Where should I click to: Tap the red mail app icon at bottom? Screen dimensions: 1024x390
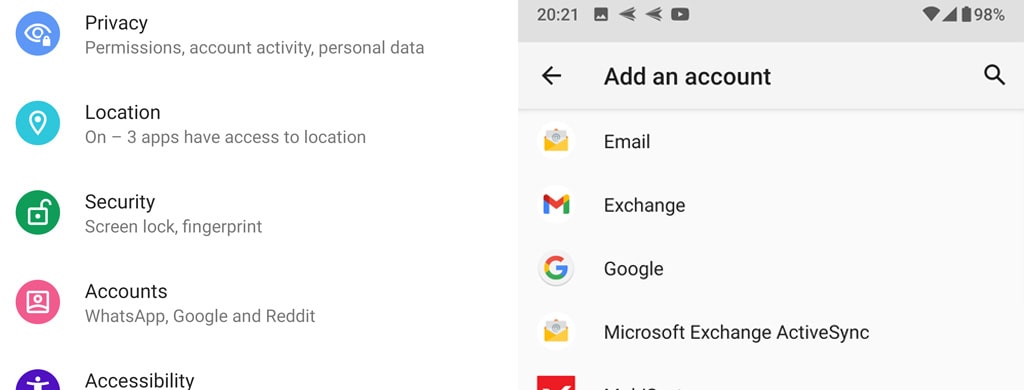click(556, 383)
